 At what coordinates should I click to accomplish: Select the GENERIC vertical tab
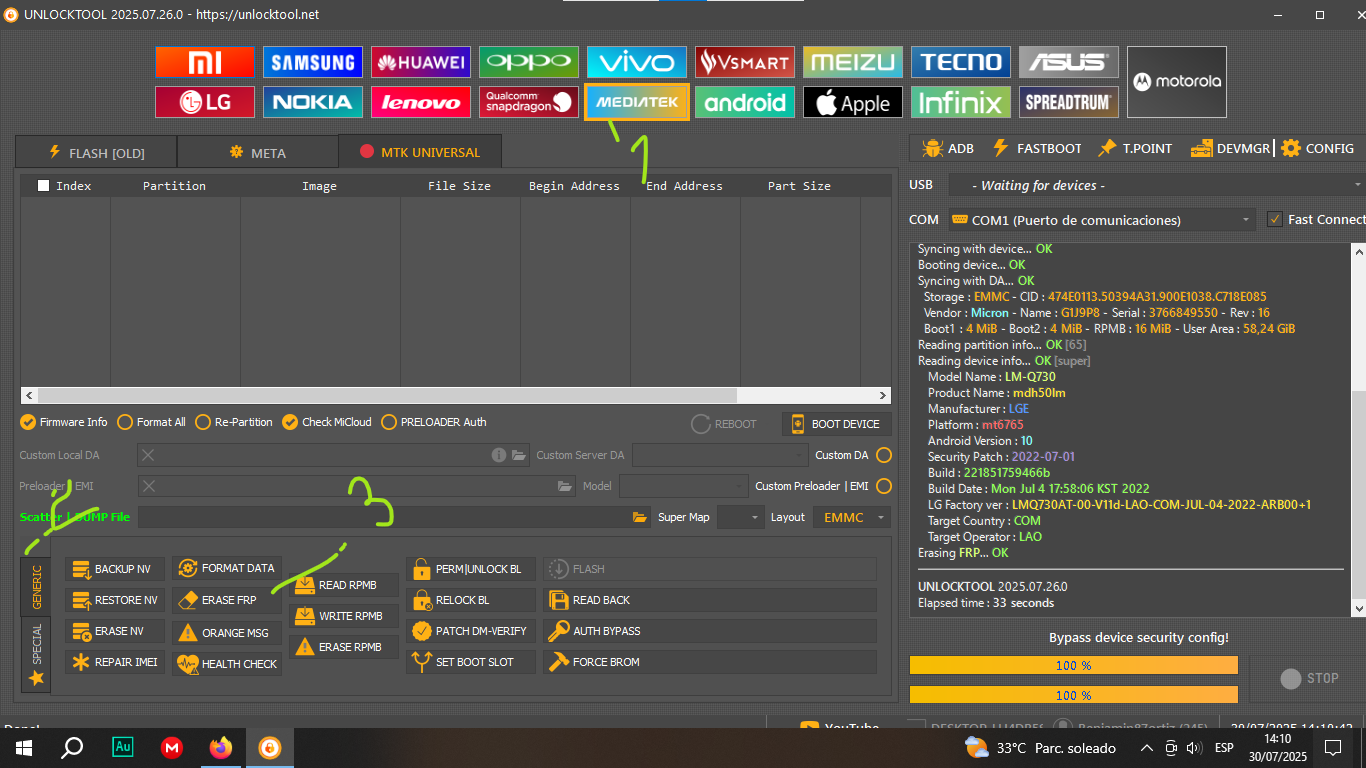tap(36, 587)
